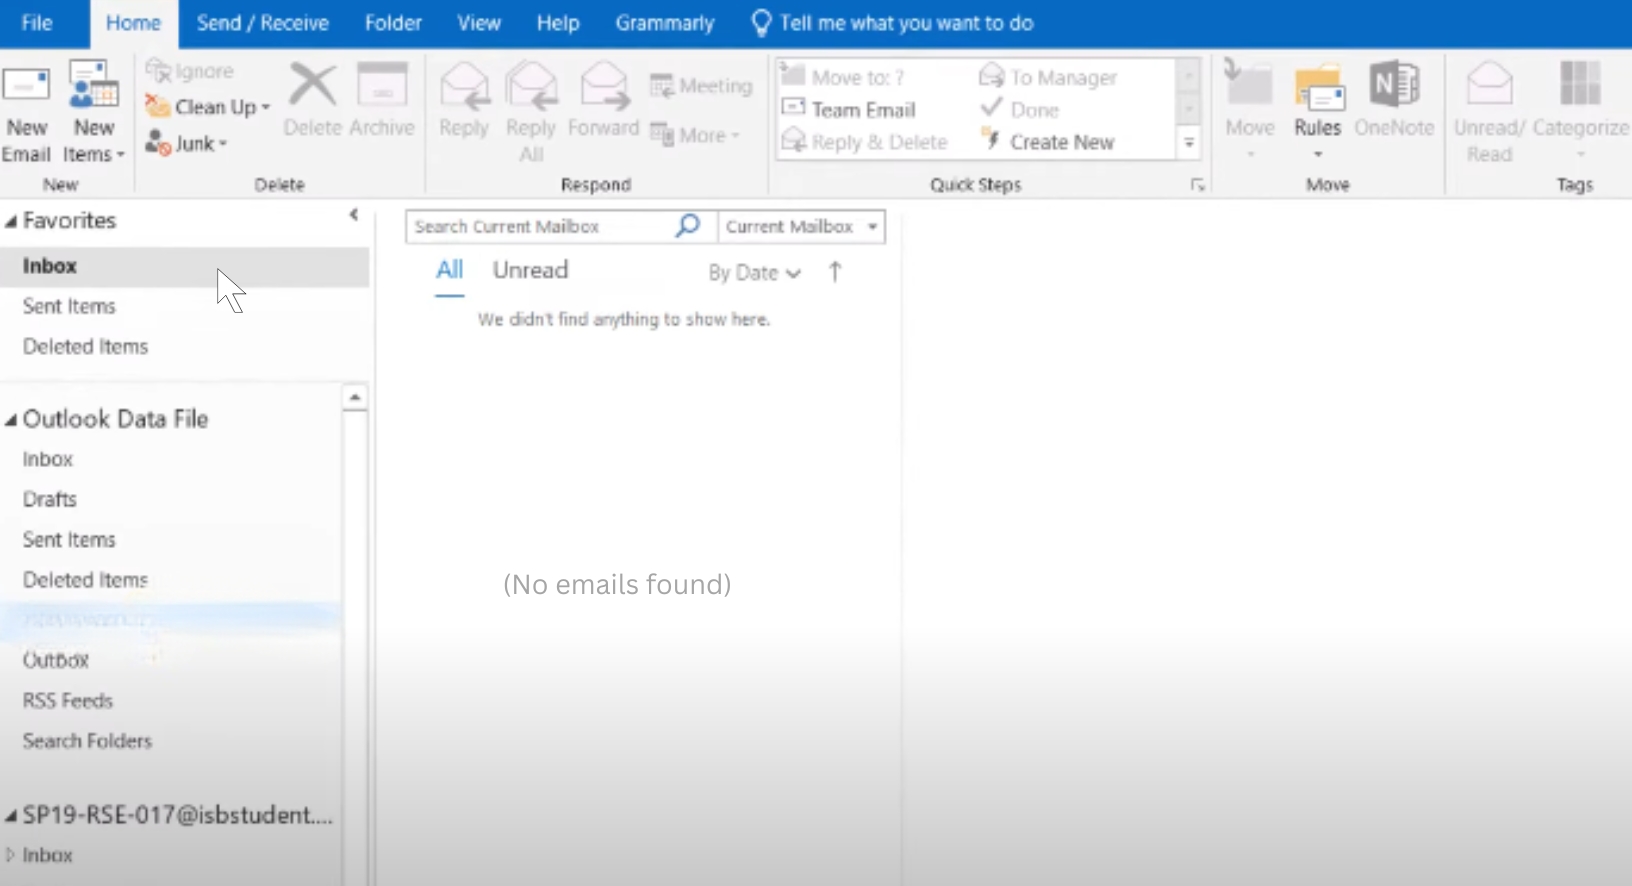Screen dimensions: 1632x886
Task: Select the Home ribbon tab
Action: click(133, 23)
